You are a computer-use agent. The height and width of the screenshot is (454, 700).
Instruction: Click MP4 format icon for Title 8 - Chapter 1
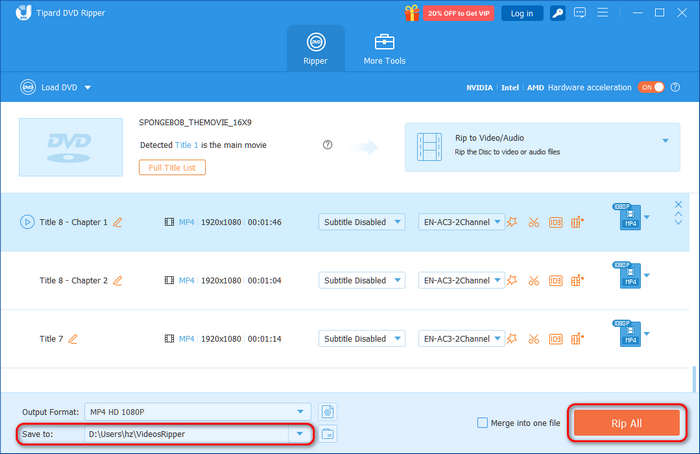(628, 217)
